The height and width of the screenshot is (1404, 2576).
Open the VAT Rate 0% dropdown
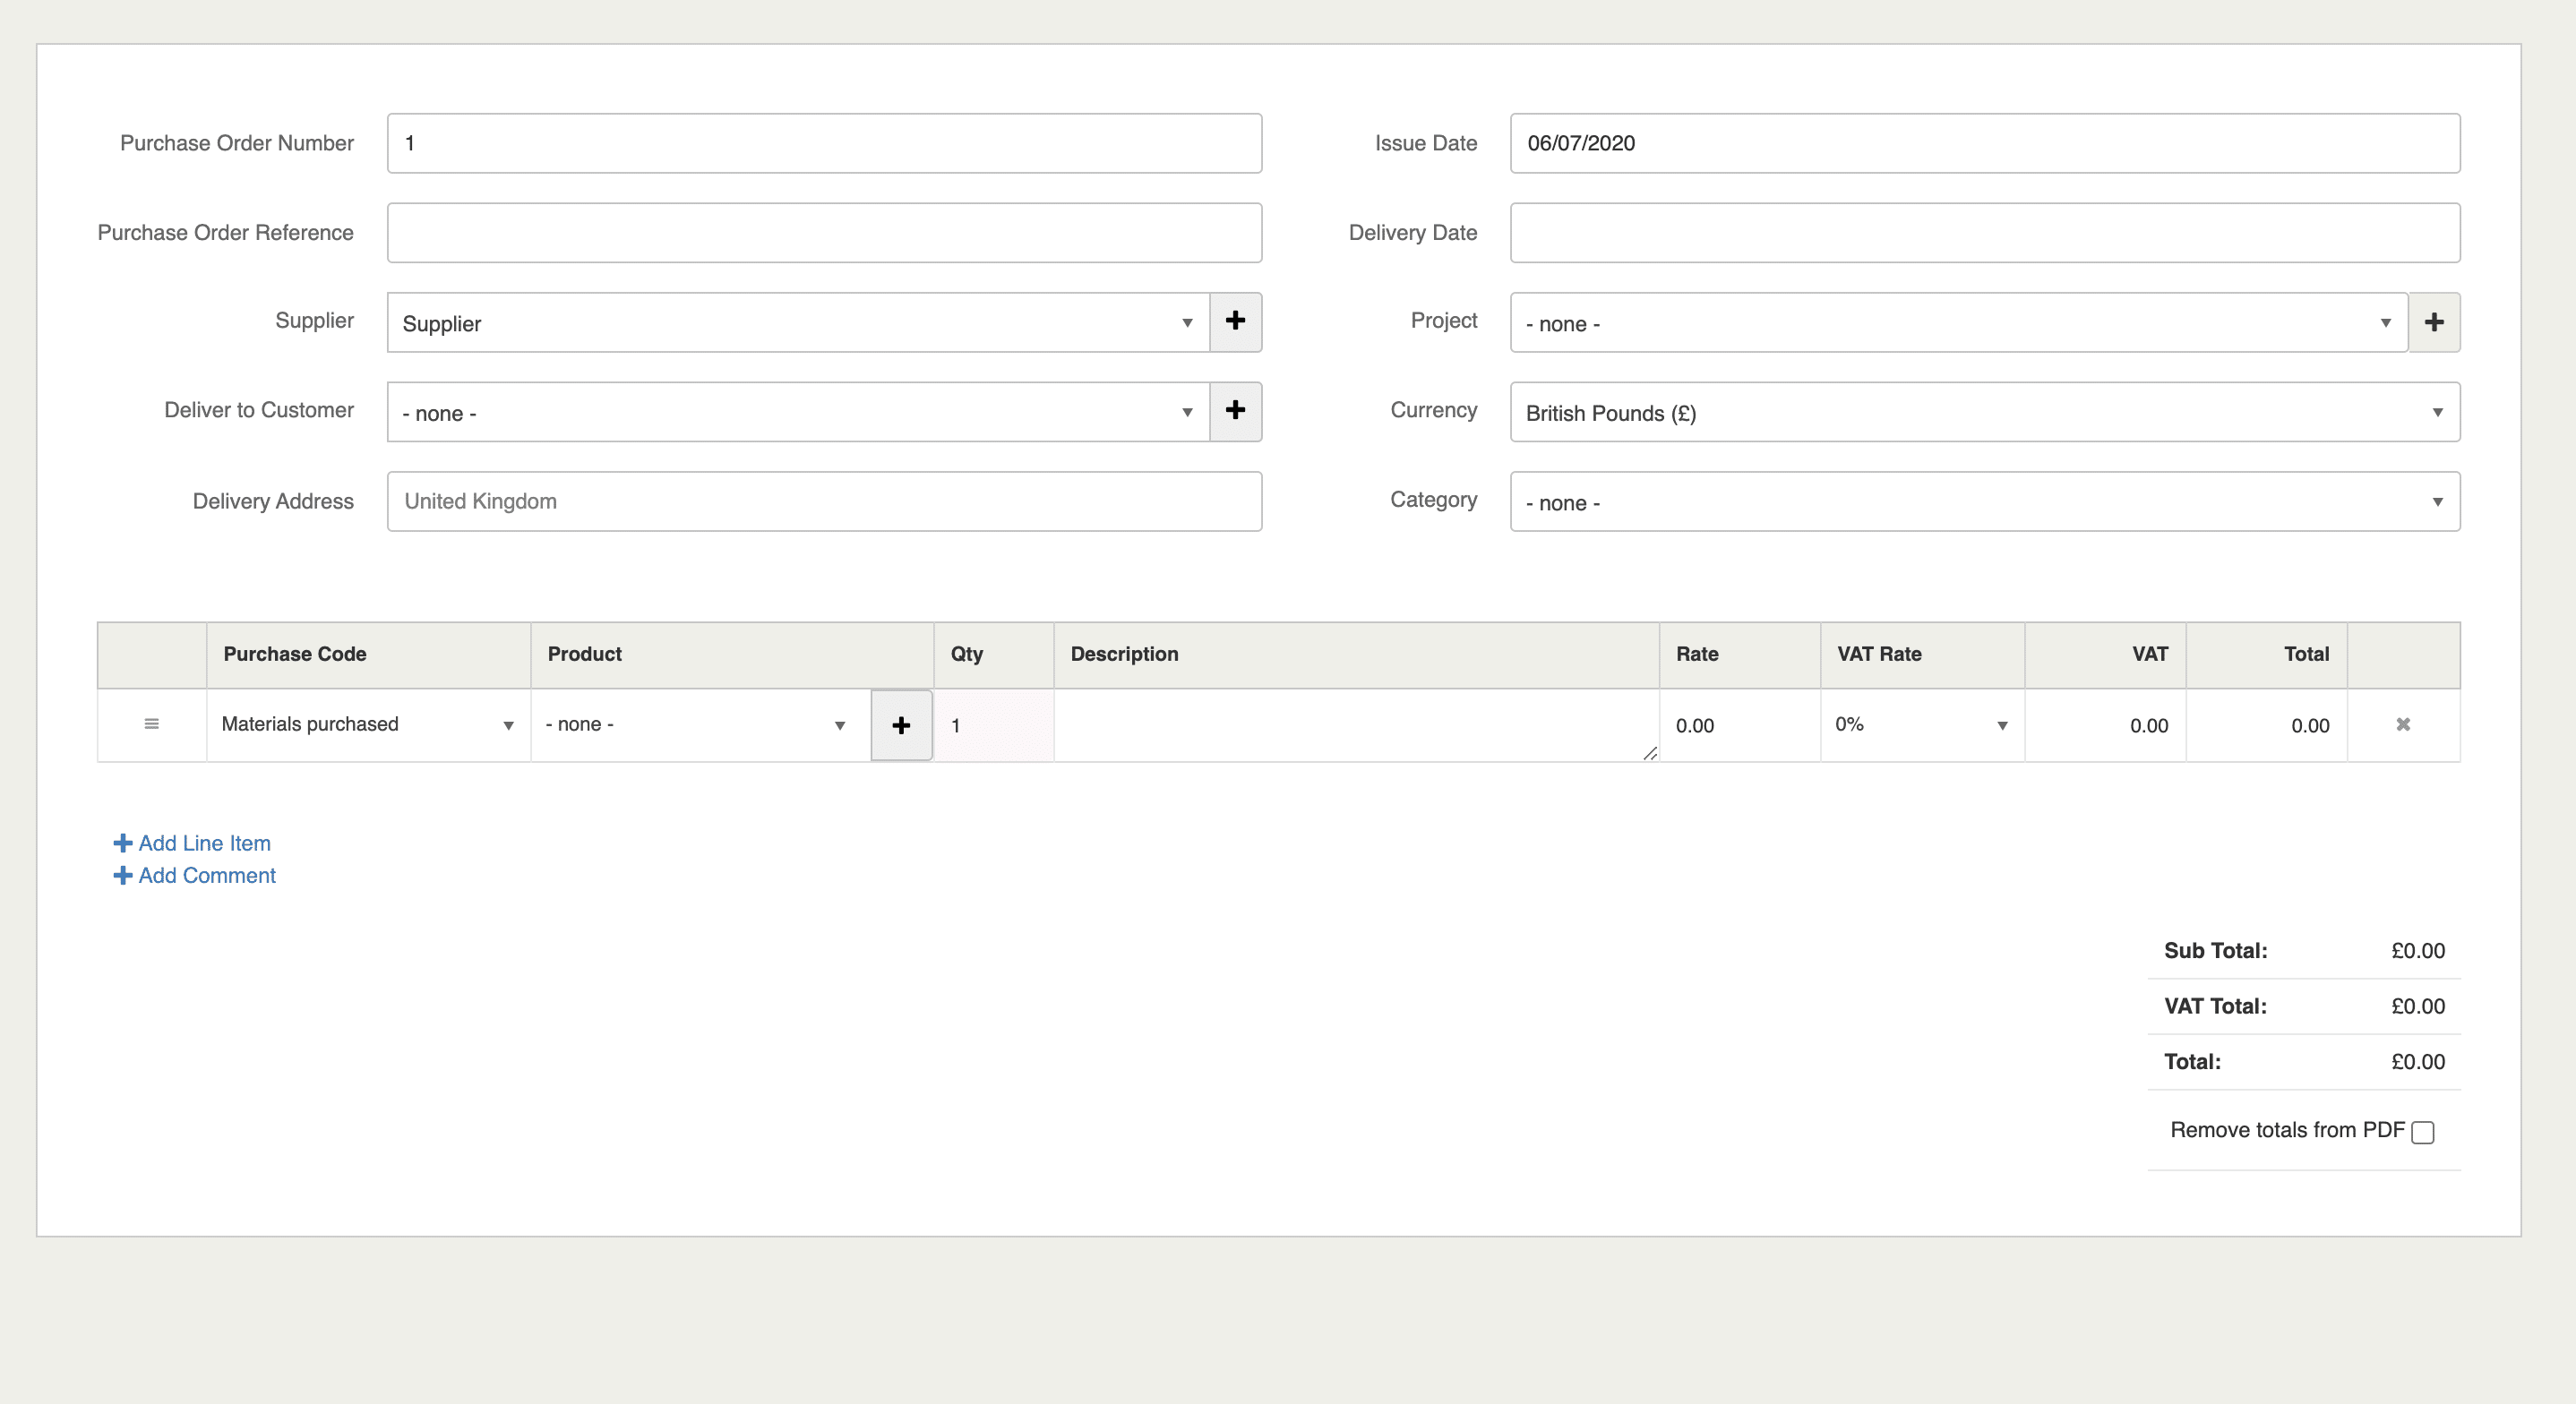click(1920, 724)
